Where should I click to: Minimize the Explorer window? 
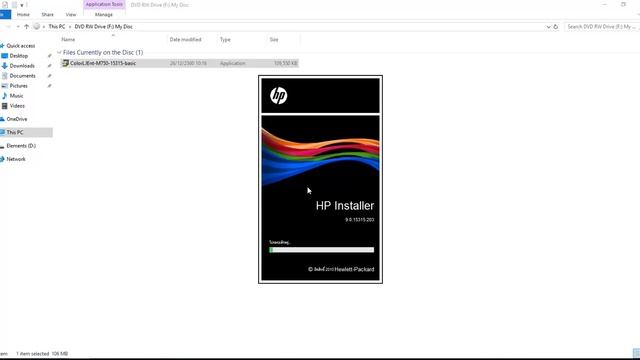604,4
